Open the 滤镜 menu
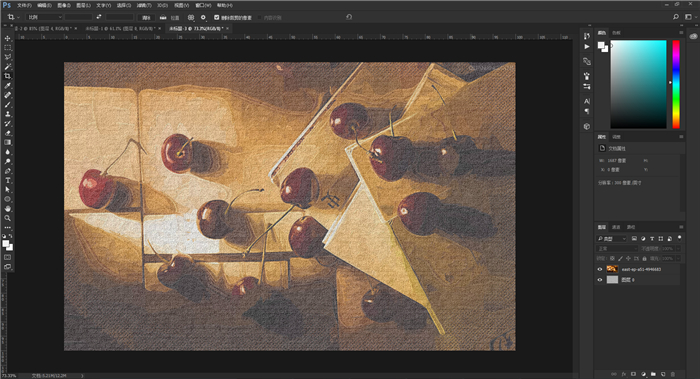The height and width of the screenshot is (379, 700). (144, 5)
